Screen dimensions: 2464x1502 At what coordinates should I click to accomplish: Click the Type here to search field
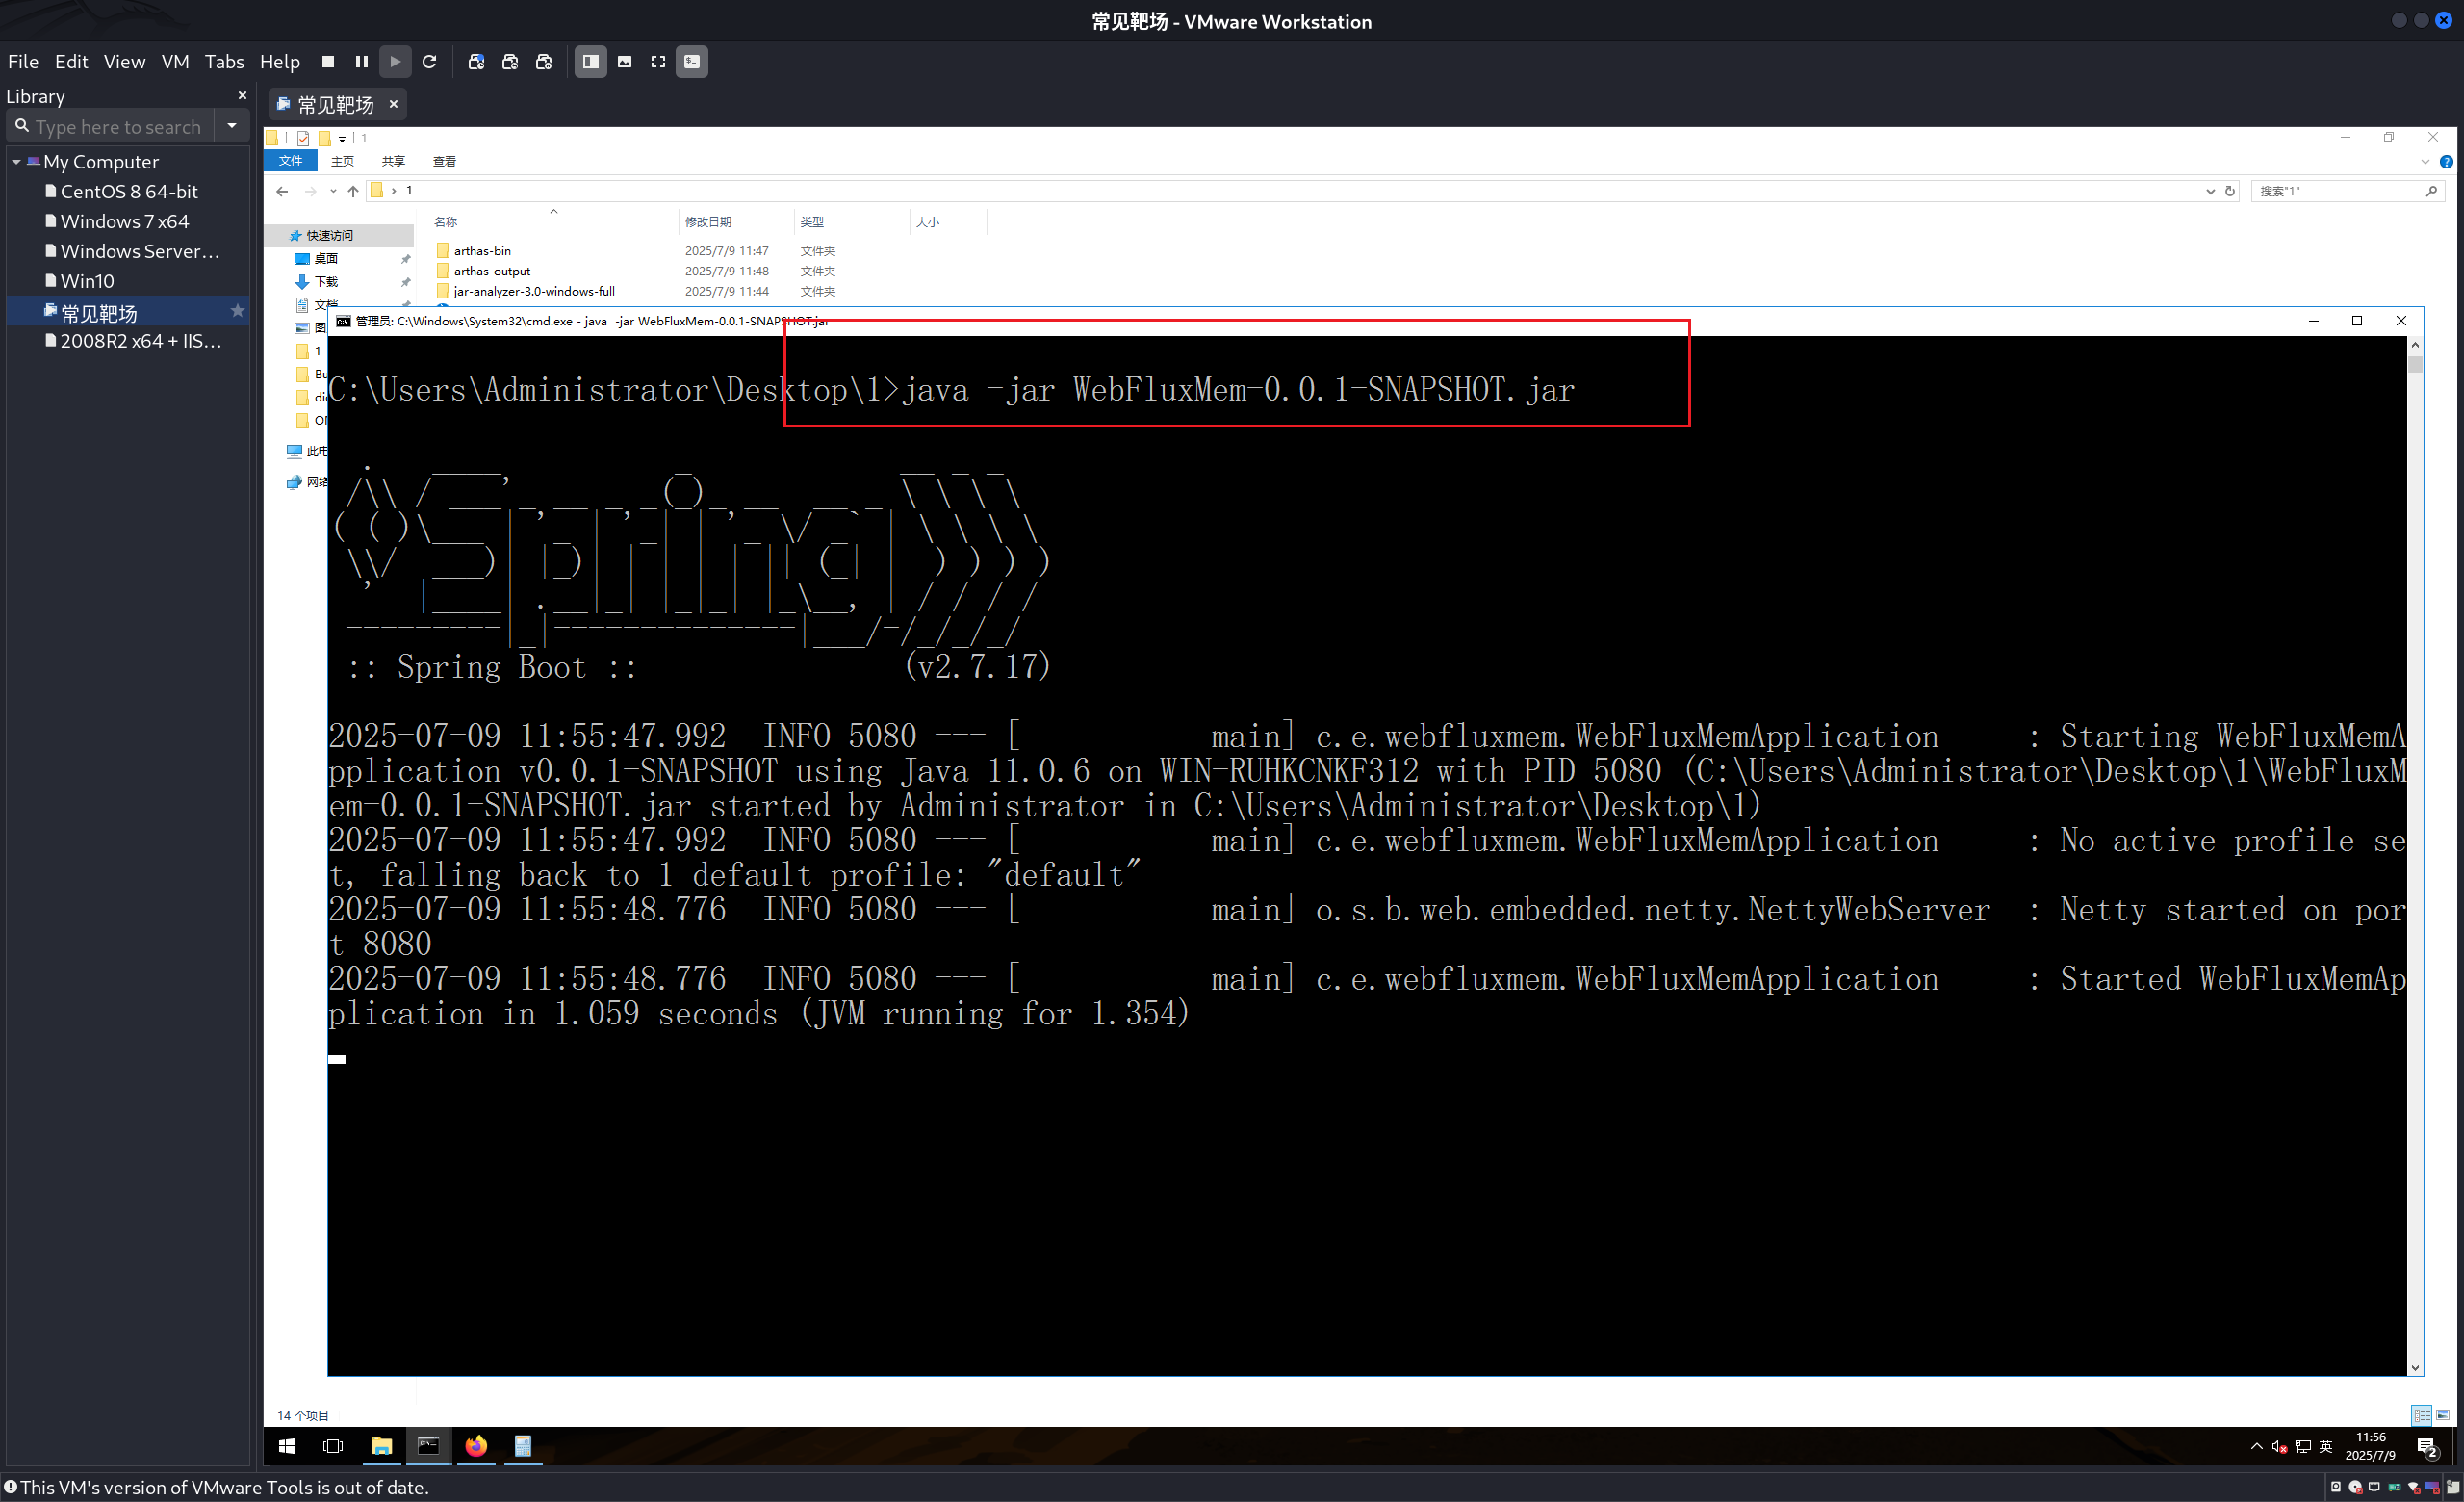pyautogui.click(x=118, y=127)
